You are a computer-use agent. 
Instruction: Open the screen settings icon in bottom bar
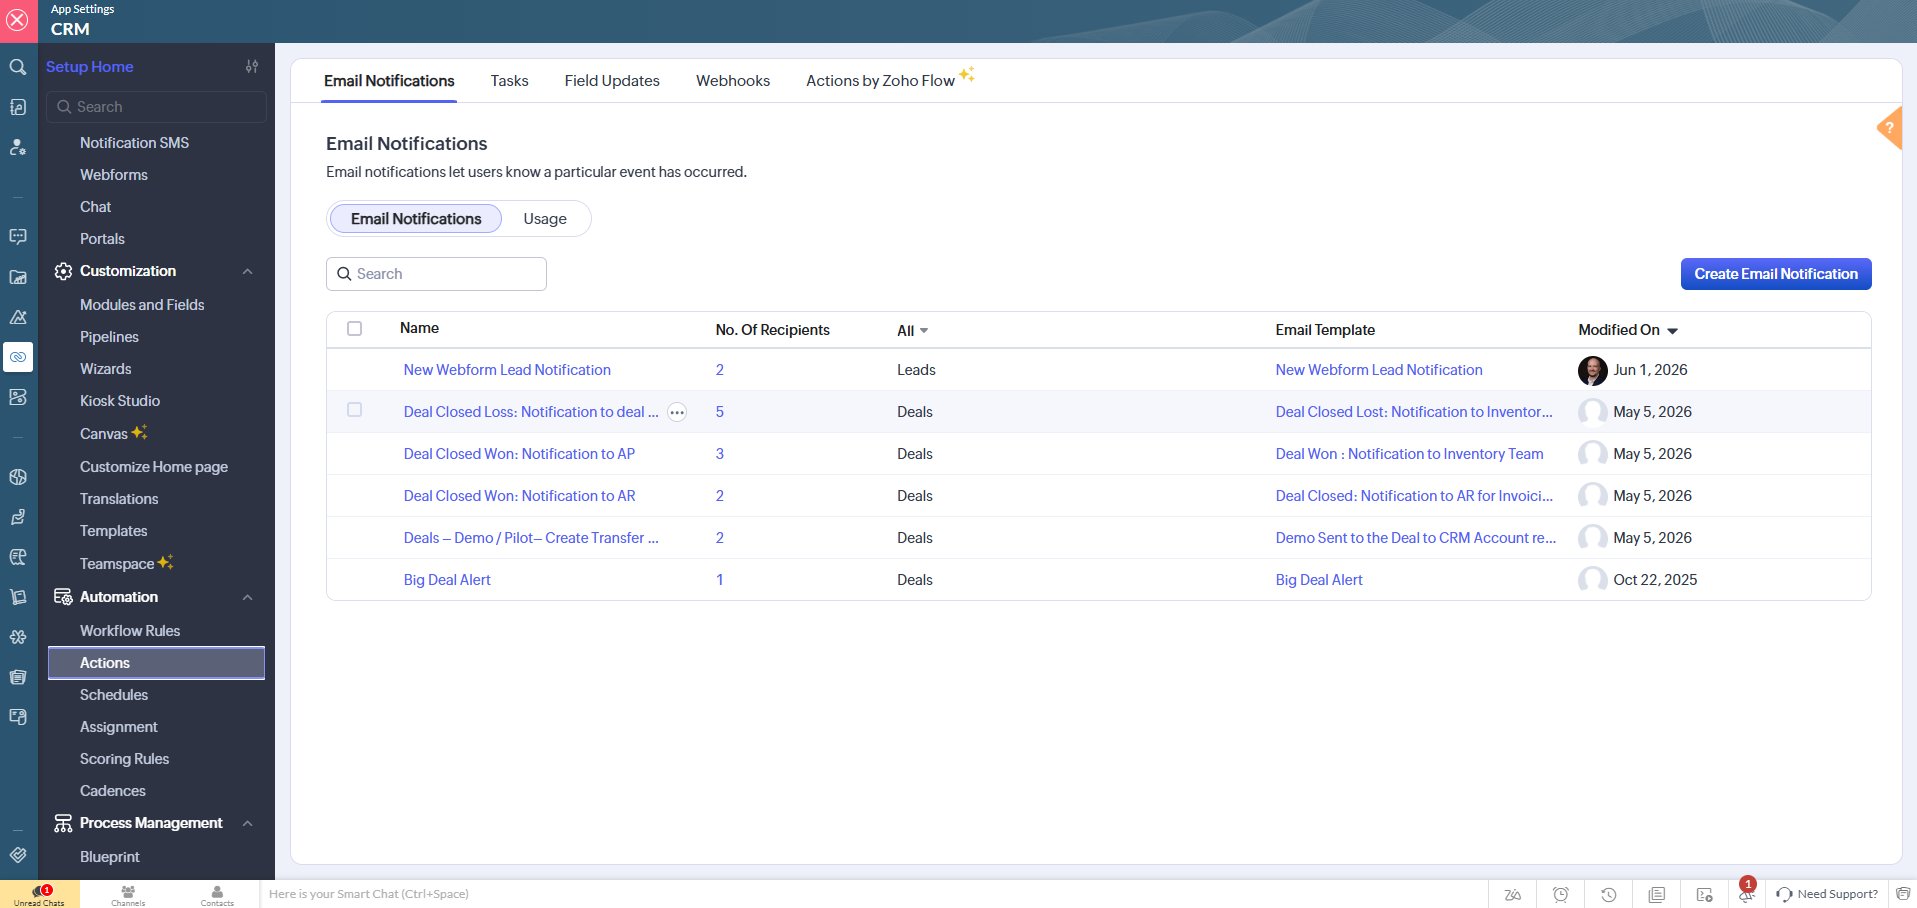[x=1705, y=894]
